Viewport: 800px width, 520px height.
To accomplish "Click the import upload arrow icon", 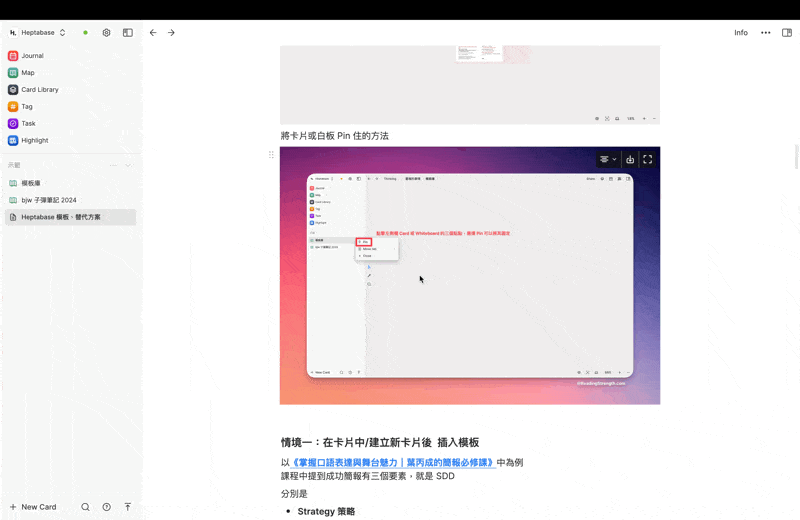I will click(x=128, y=507).
